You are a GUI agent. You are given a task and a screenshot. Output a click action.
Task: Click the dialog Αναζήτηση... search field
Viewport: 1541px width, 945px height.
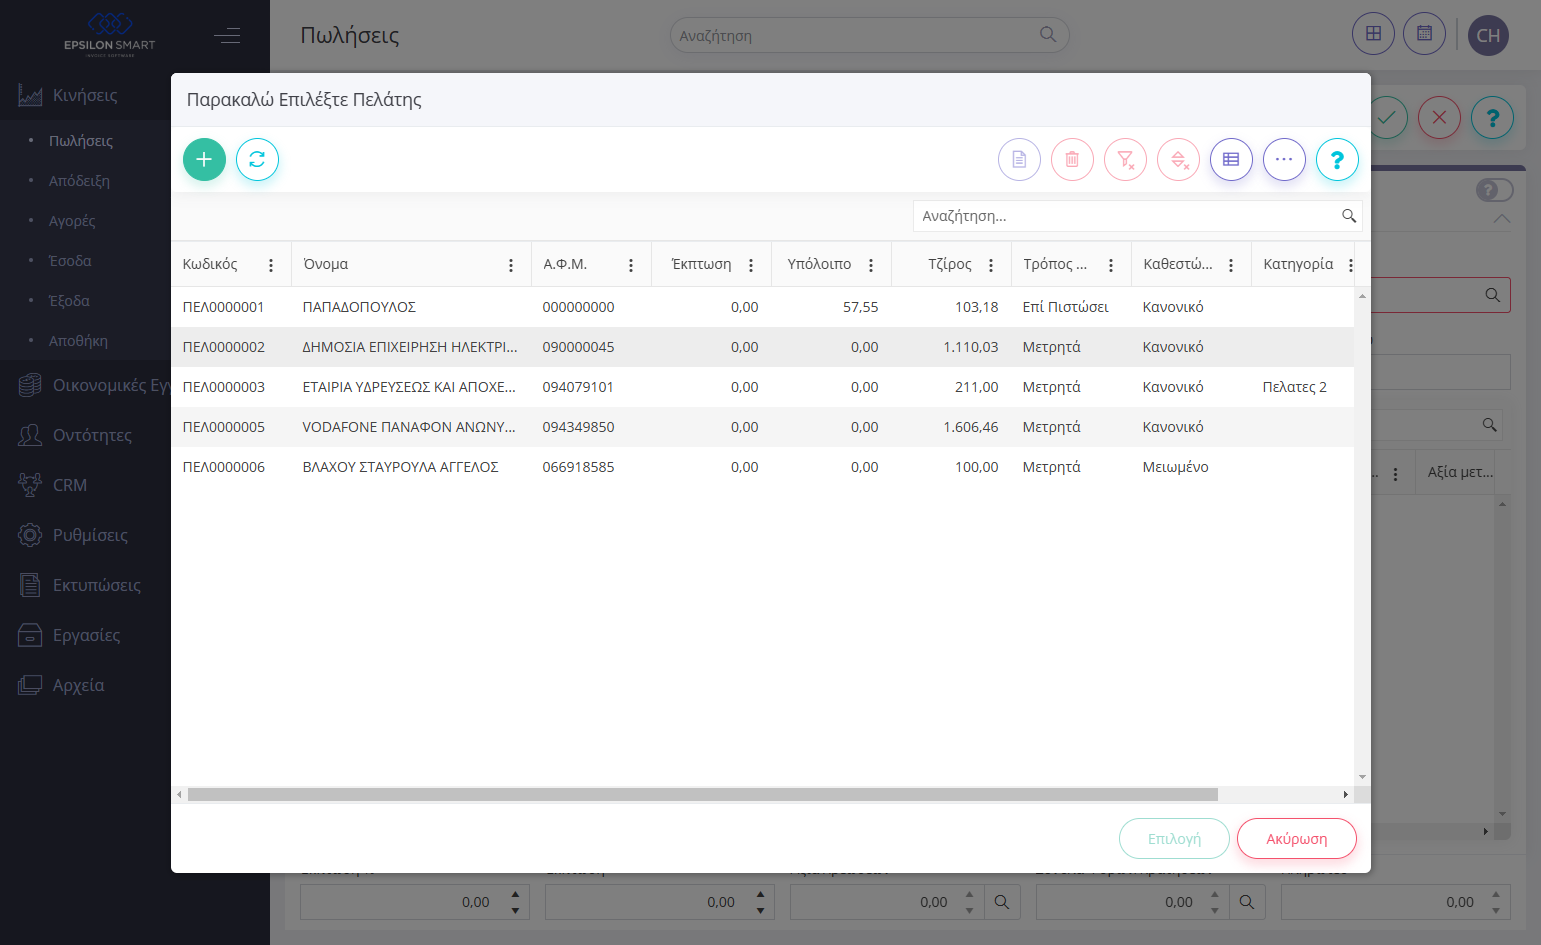(1137, 216)
